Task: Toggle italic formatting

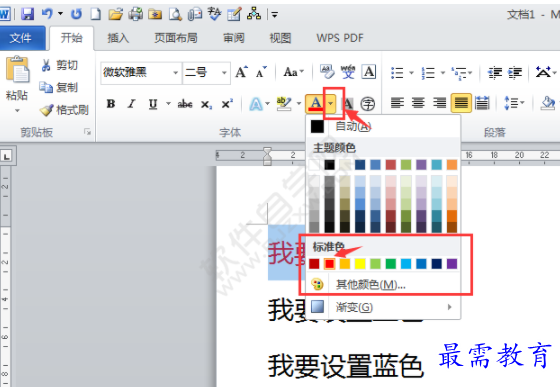Action: [131, 104]
